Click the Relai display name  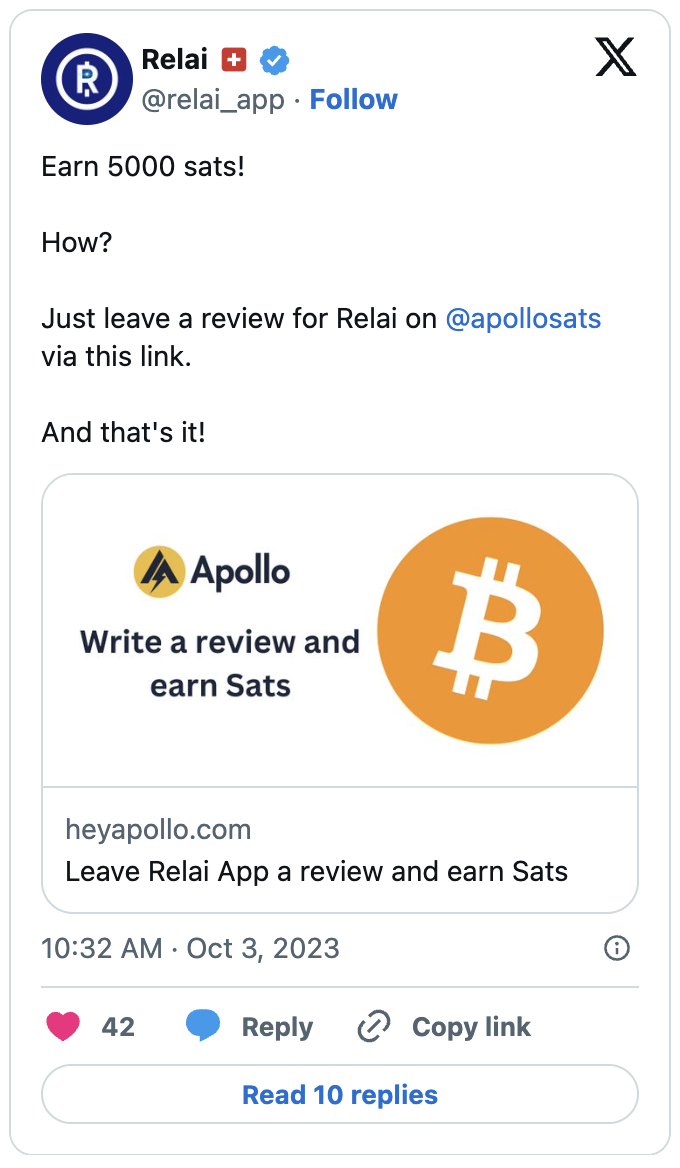coord(174,58)
